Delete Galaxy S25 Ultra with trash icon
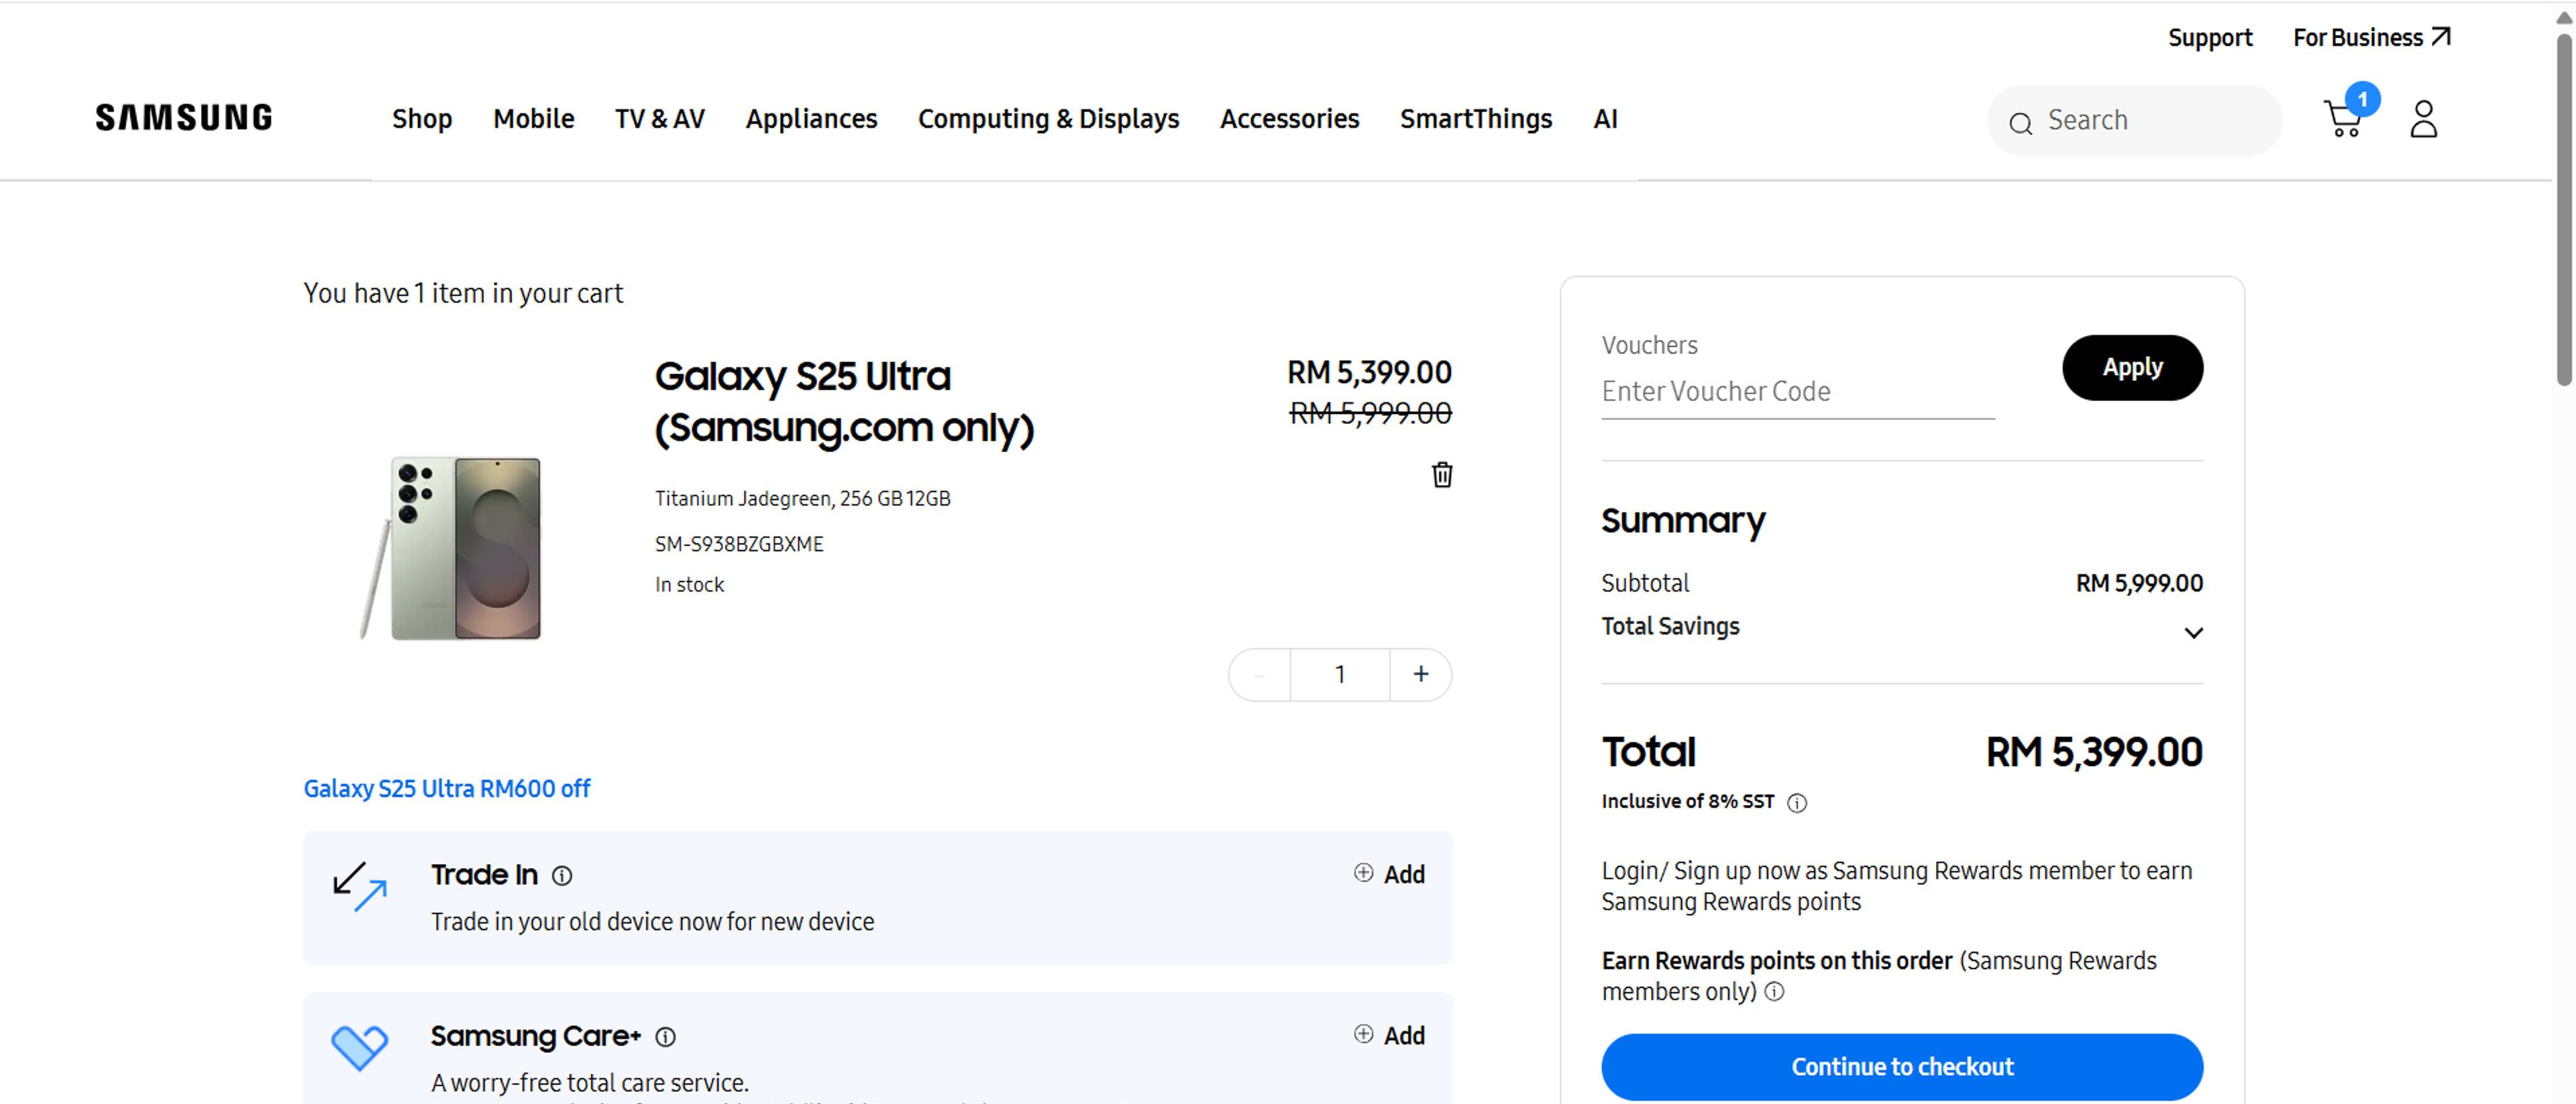The width and height of the screenshot is (2576, 1104). [1441, 474]
